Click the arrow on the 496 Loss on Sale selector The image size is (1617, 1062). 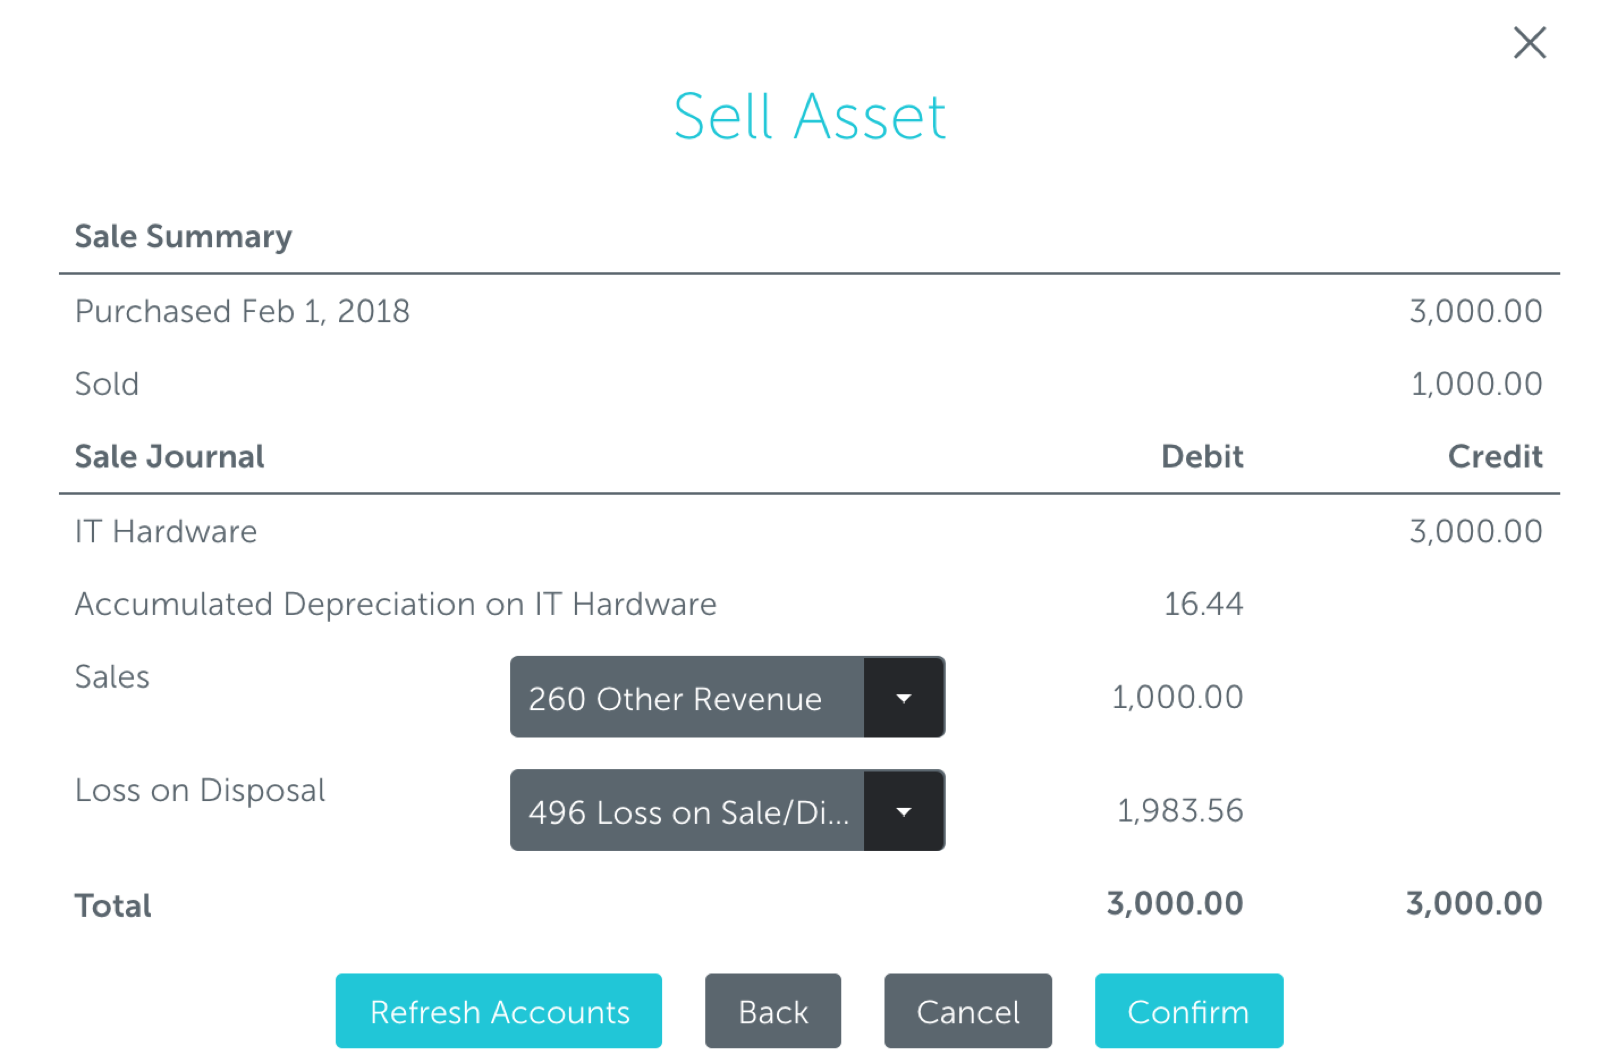pos(903,810)
